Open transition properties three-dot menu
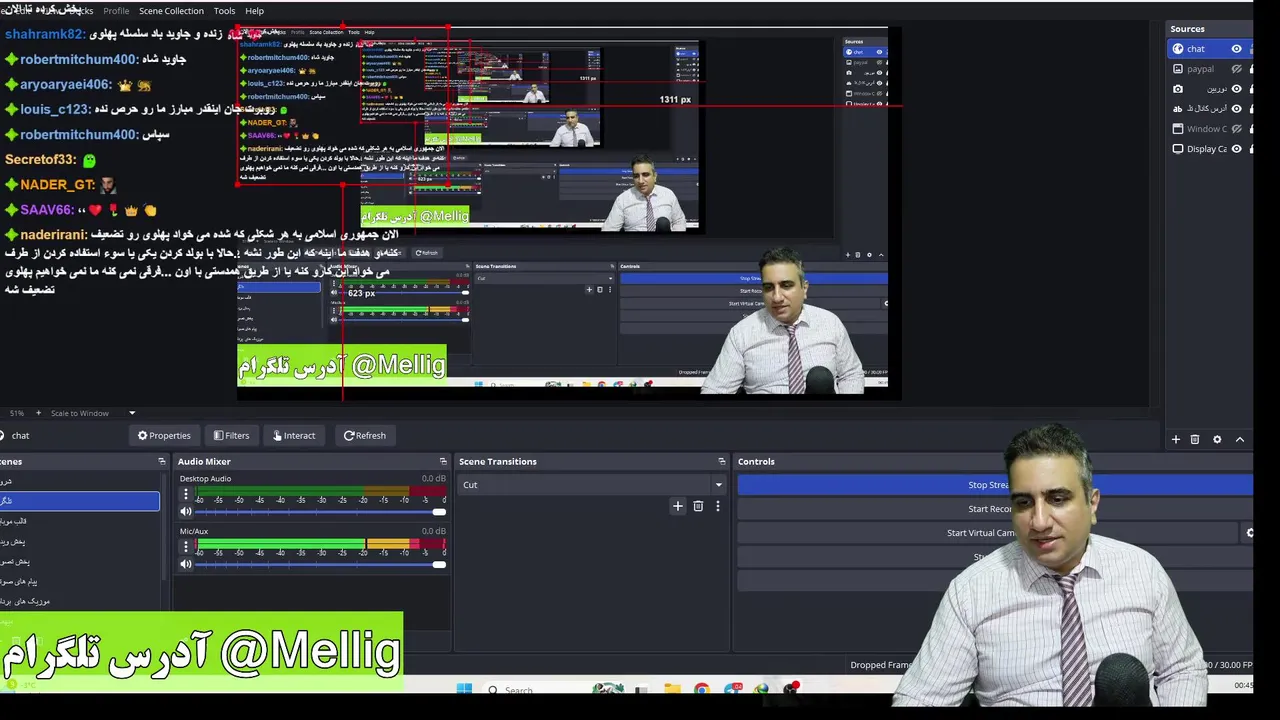The height and width of the screenshot is (720, 1280). point(717,506)
